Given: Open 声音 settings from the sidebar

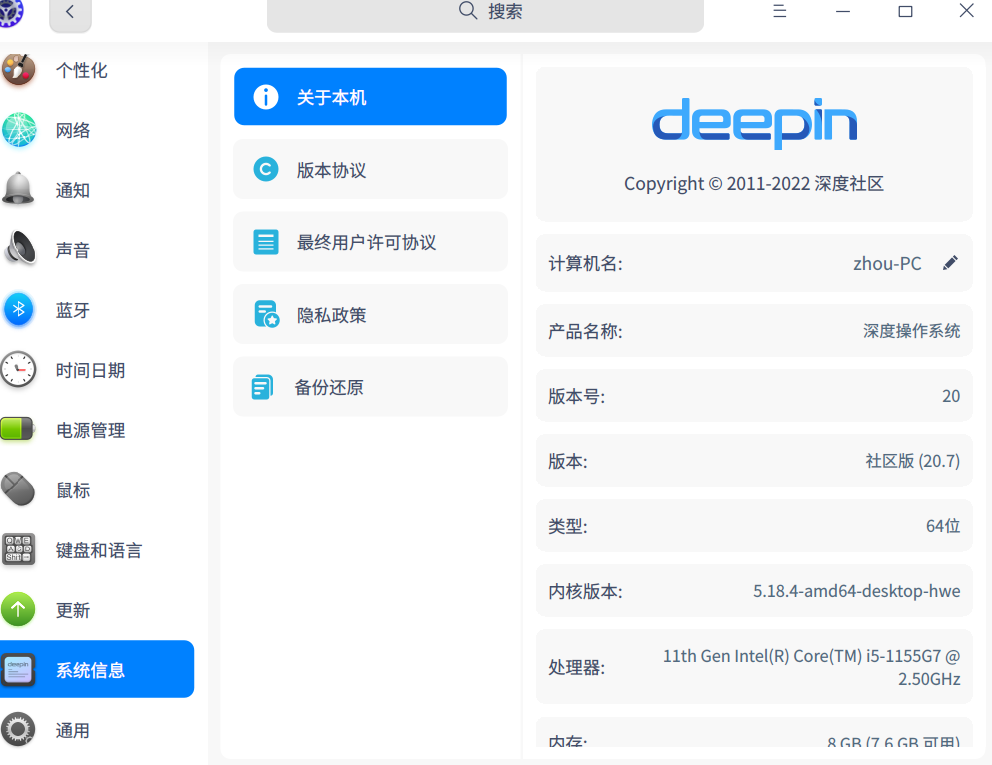Looking at the screenshot, I should [73, 250].
